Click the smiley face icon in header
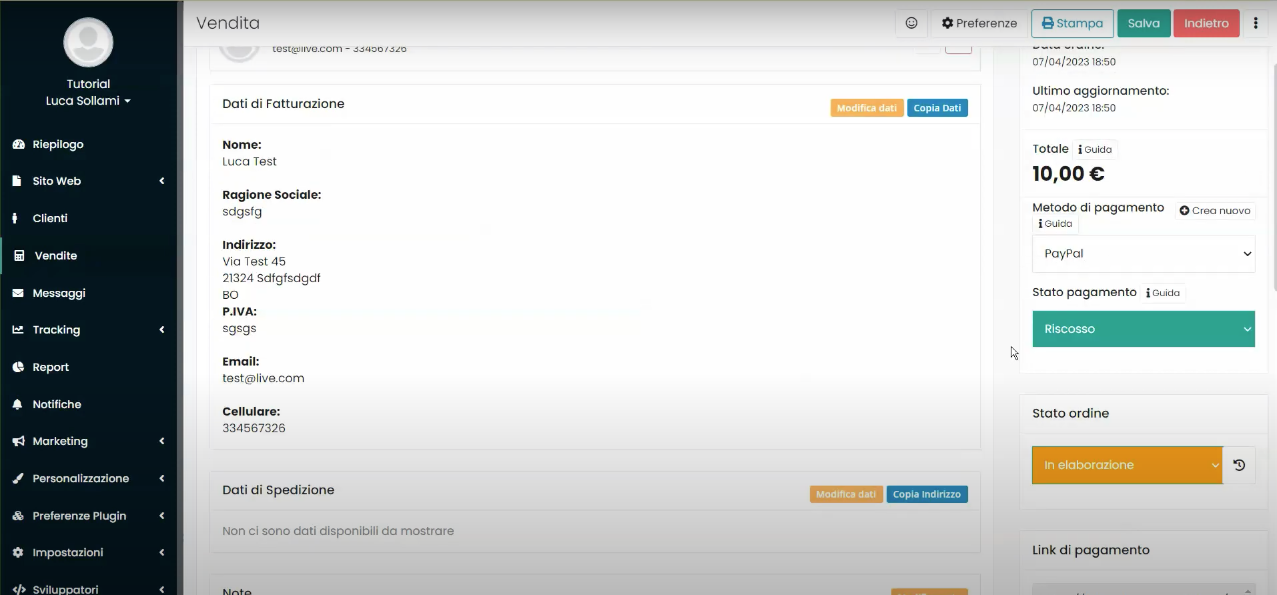 [911, 23]
